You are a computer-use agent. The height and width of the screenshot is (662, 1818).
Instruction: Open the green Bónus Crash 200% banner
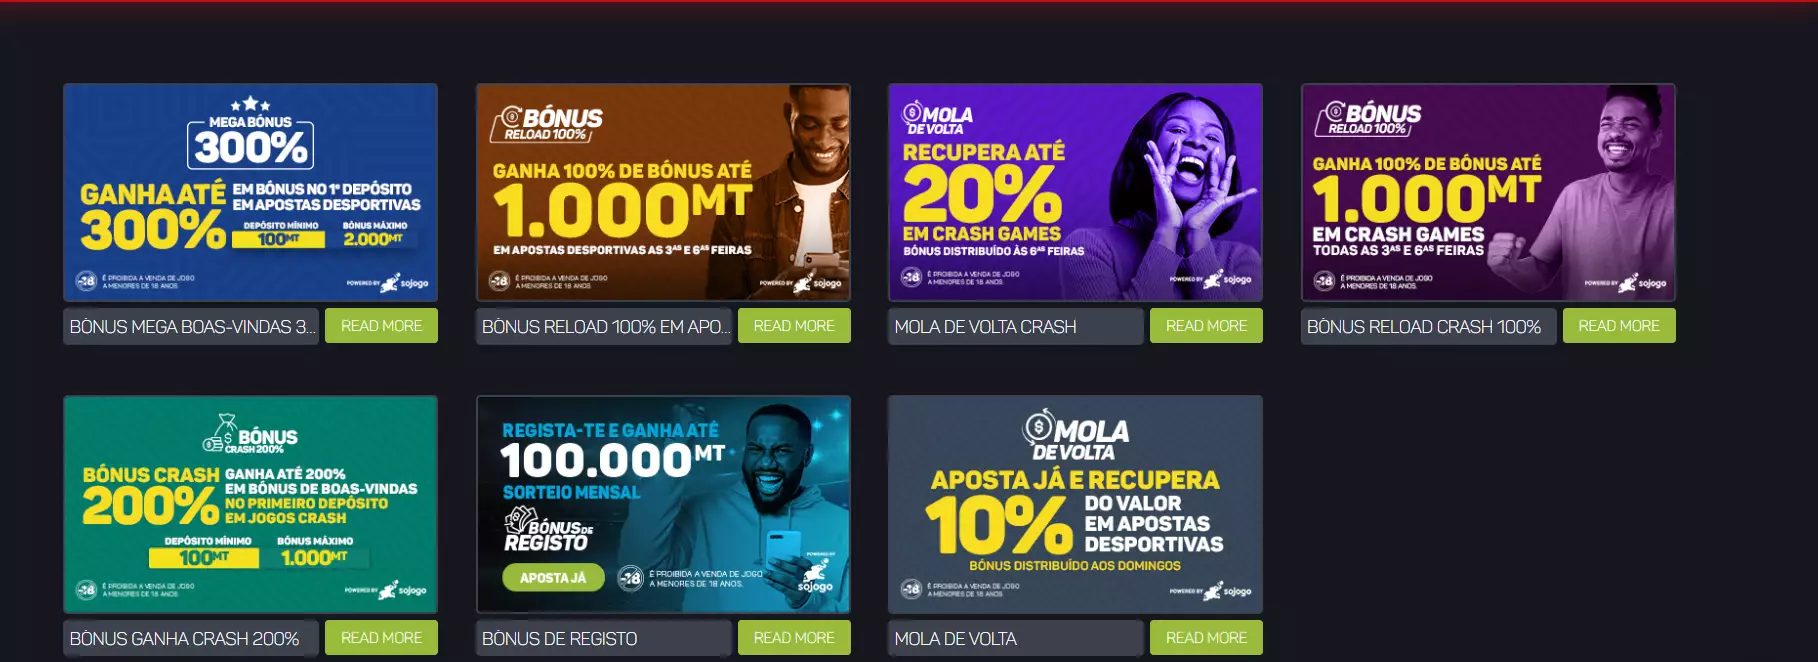click(x=250, y=504)
